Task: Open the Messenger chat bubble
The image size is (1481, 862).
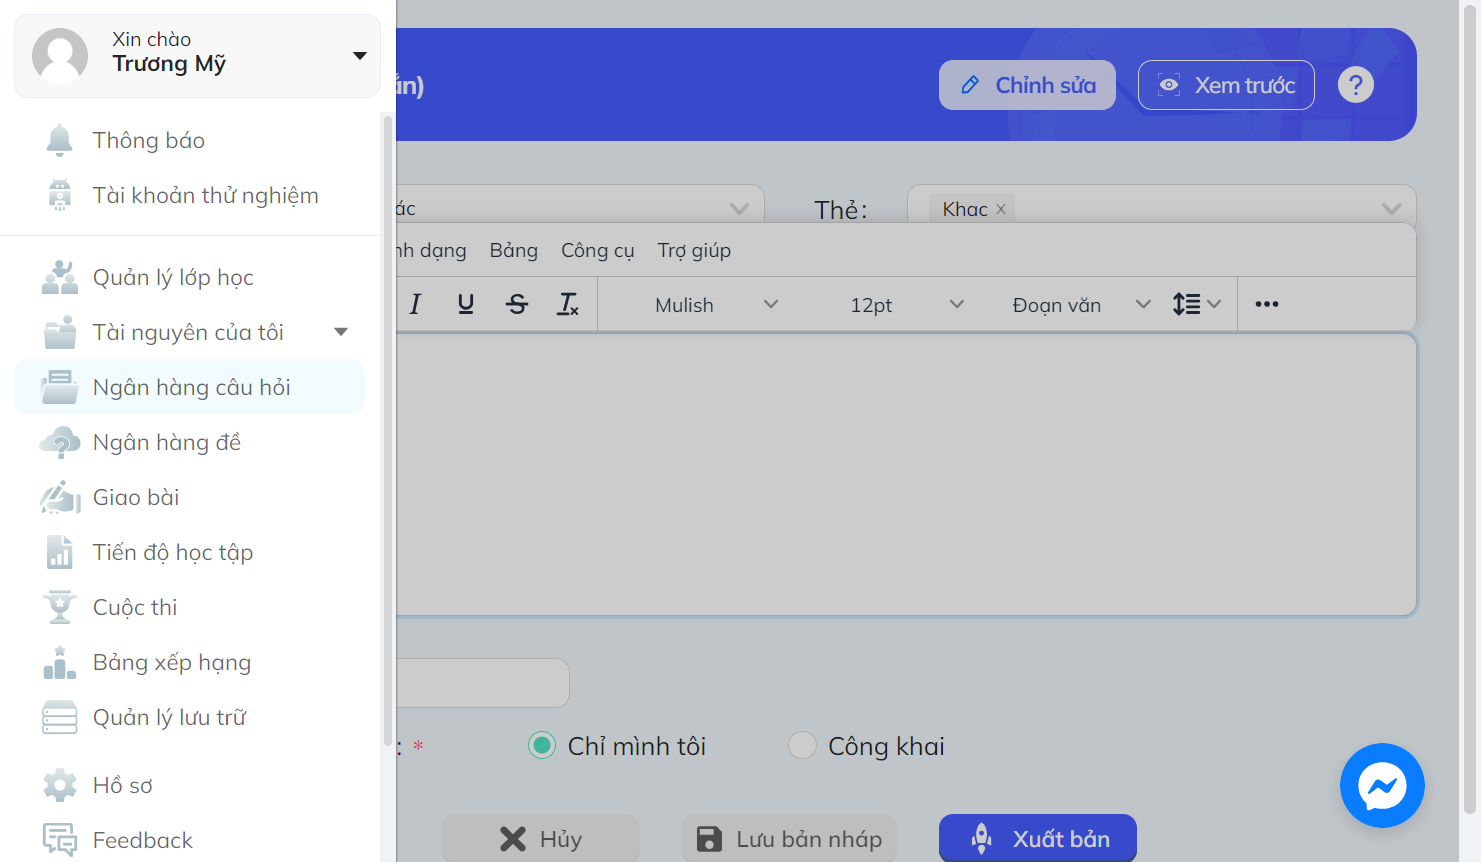Action: coord(1382,785)
